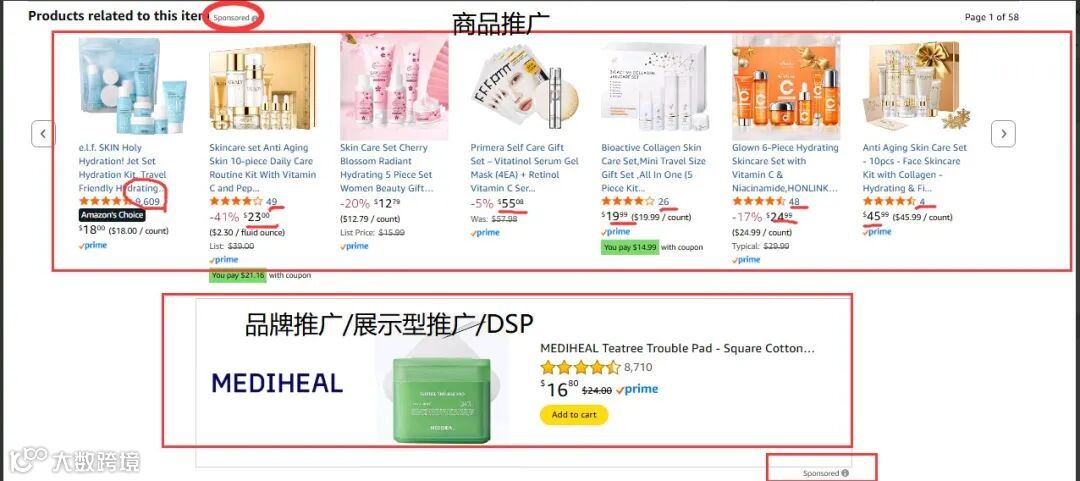
Task: Add MEDIHEAL pad to cart
Action: (x=574, y=415)
